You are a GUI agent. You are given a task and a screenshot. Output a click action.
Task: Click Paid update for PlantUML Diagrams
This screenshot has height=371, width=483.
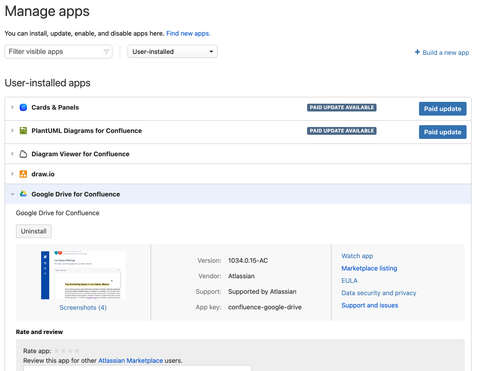[x=442, y=132]
